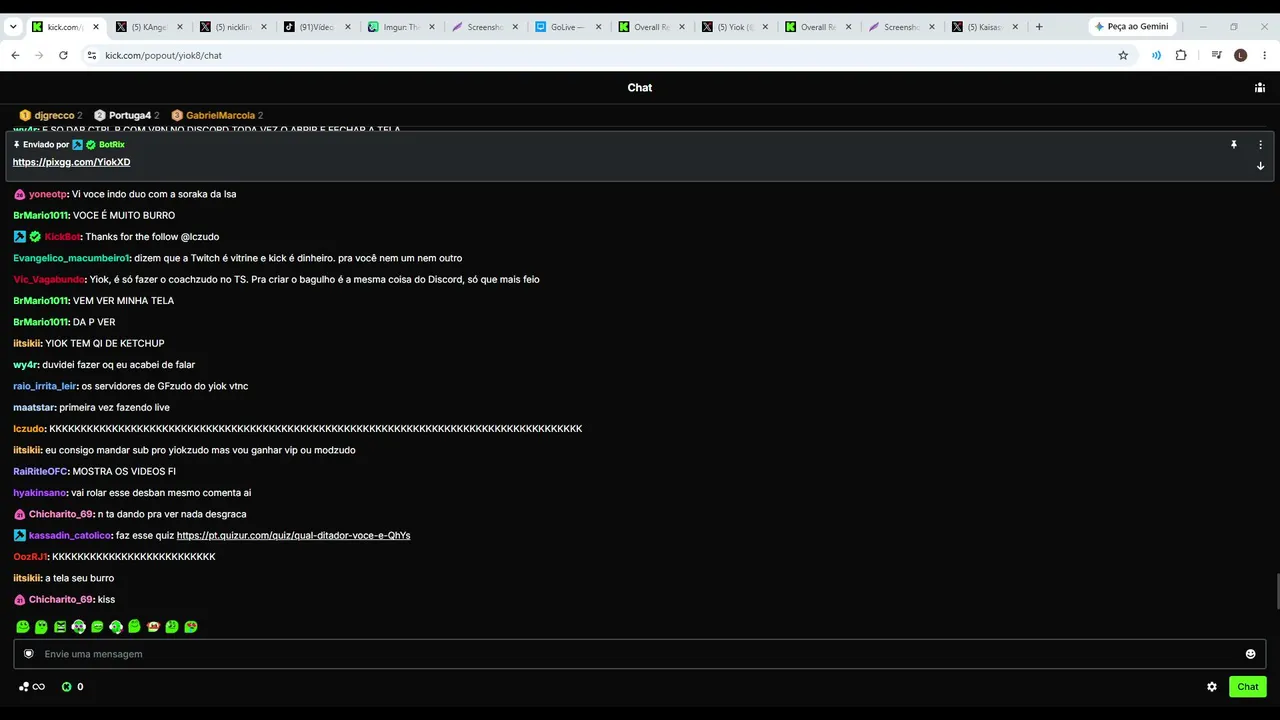The image size is (1280, 720).
Task: Click username raio_irrita_leir
Action: [x=45, y=386]
